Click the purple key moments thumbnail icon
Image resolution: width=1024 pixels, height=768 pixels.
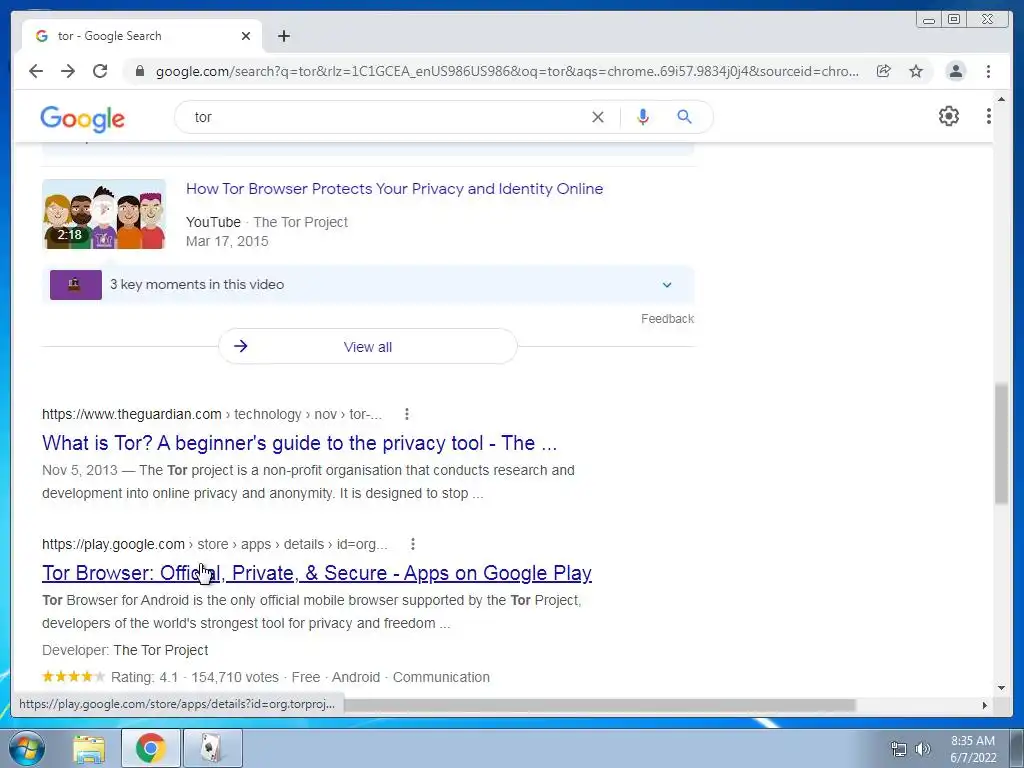76,285
